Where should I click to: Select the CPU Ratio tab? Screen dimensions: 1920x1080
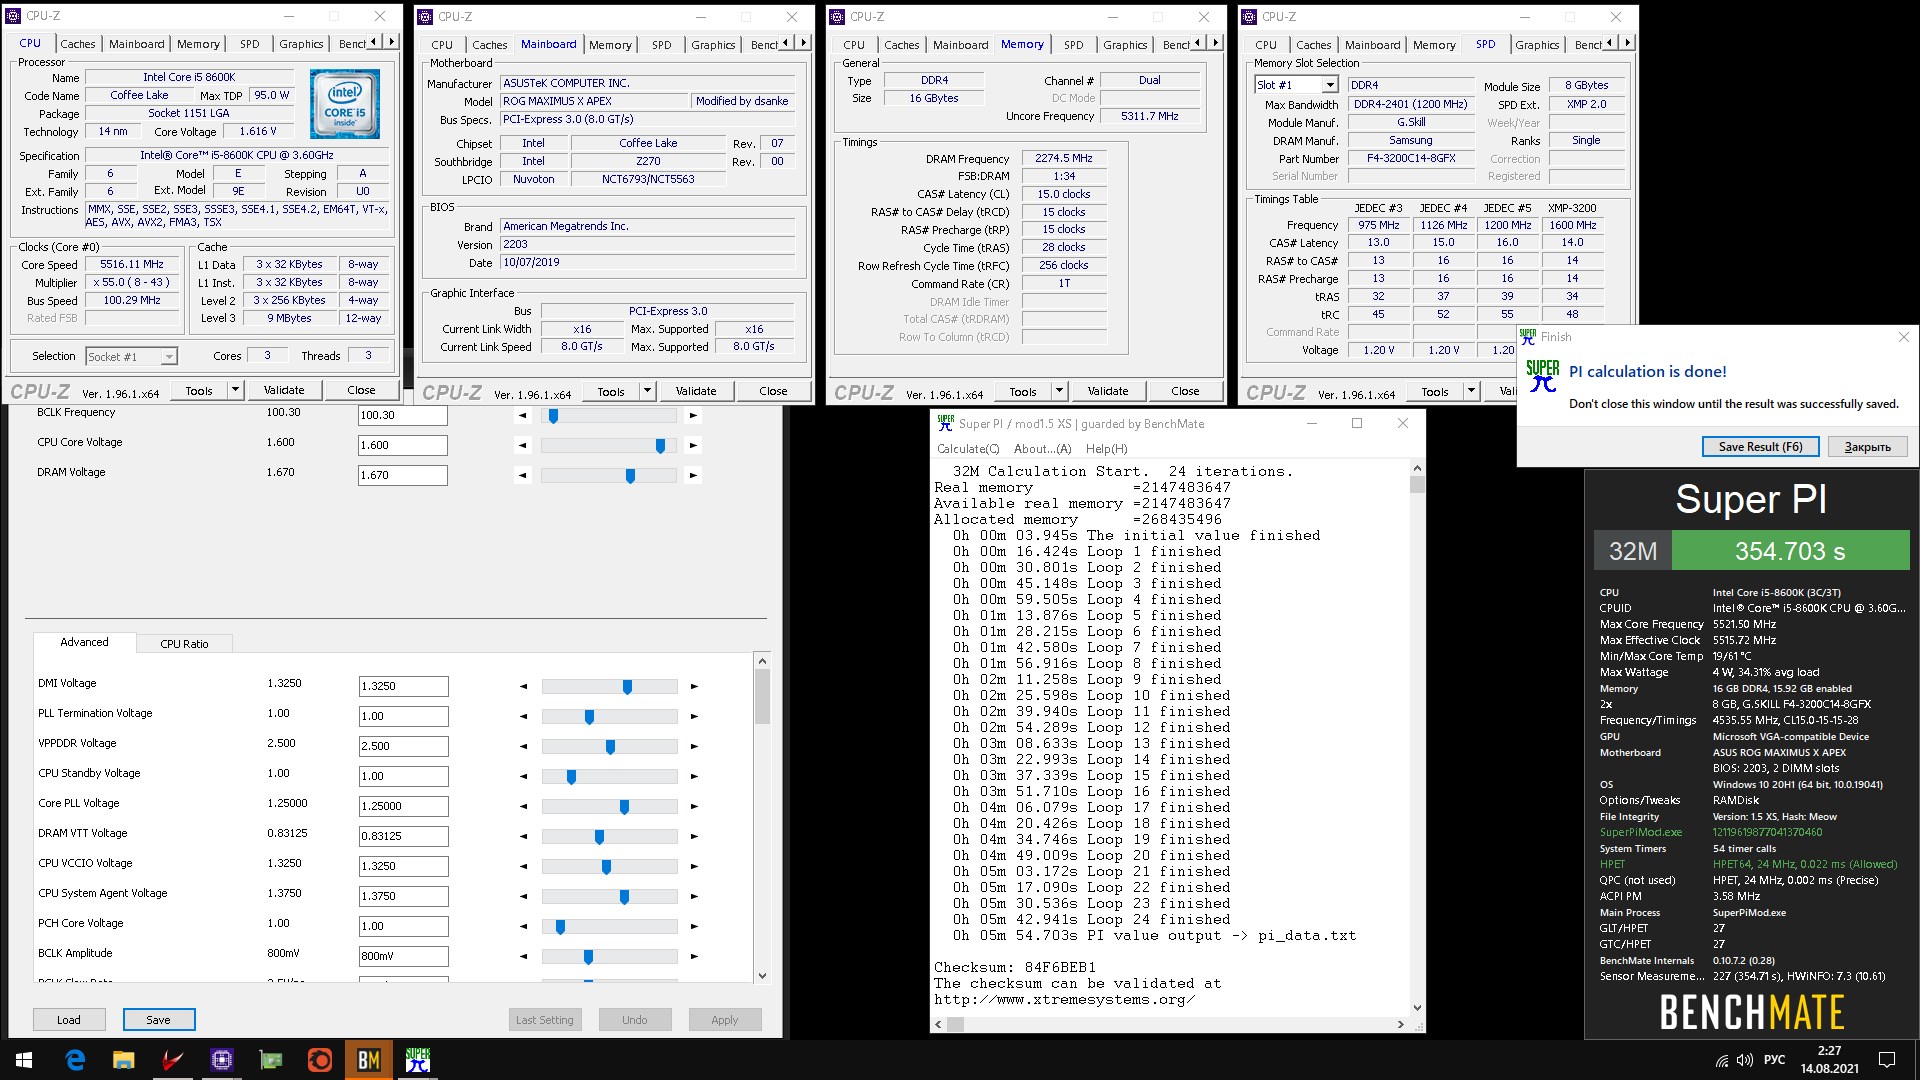pos(184,644)
